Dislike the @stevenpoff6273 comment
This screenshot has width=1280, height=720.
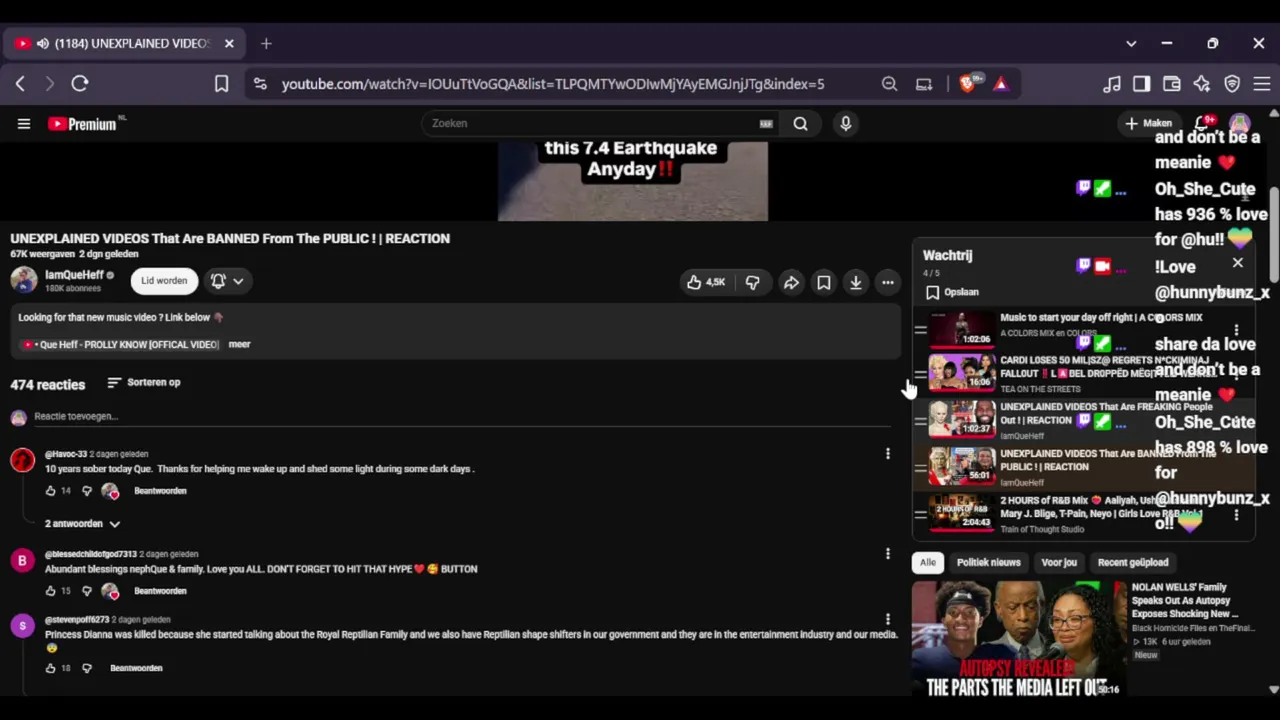[x=86, y=668]
